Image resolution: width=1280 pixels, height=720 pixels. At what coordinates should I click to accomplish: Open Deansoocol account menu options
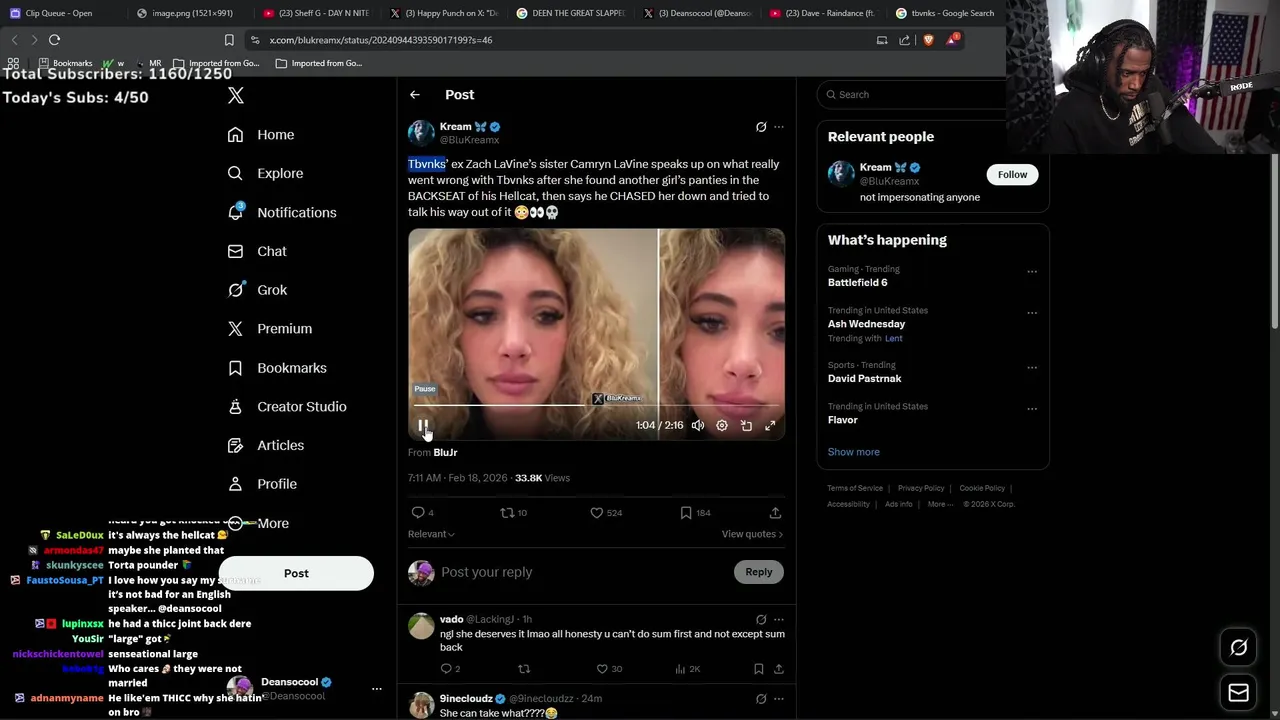pos(377,688)
